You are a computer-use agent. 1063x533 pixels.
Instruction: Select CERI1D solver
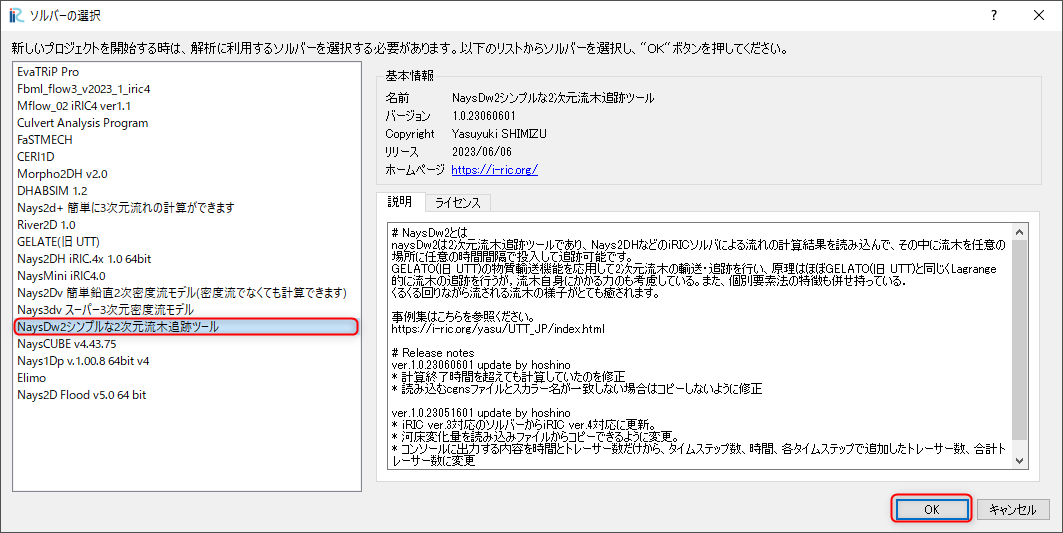[186, 157]
